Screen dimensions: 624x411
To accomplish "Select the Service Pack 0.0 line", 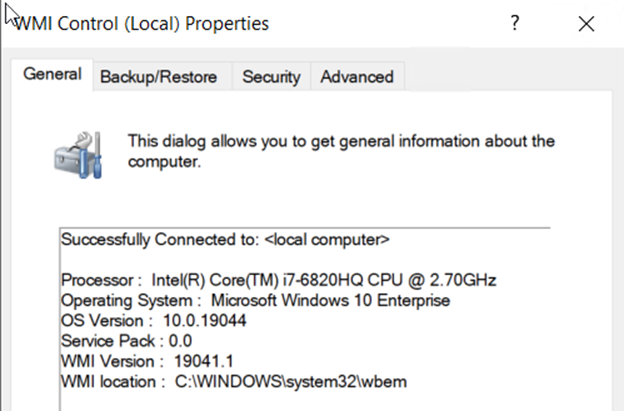I will (127, 341).
